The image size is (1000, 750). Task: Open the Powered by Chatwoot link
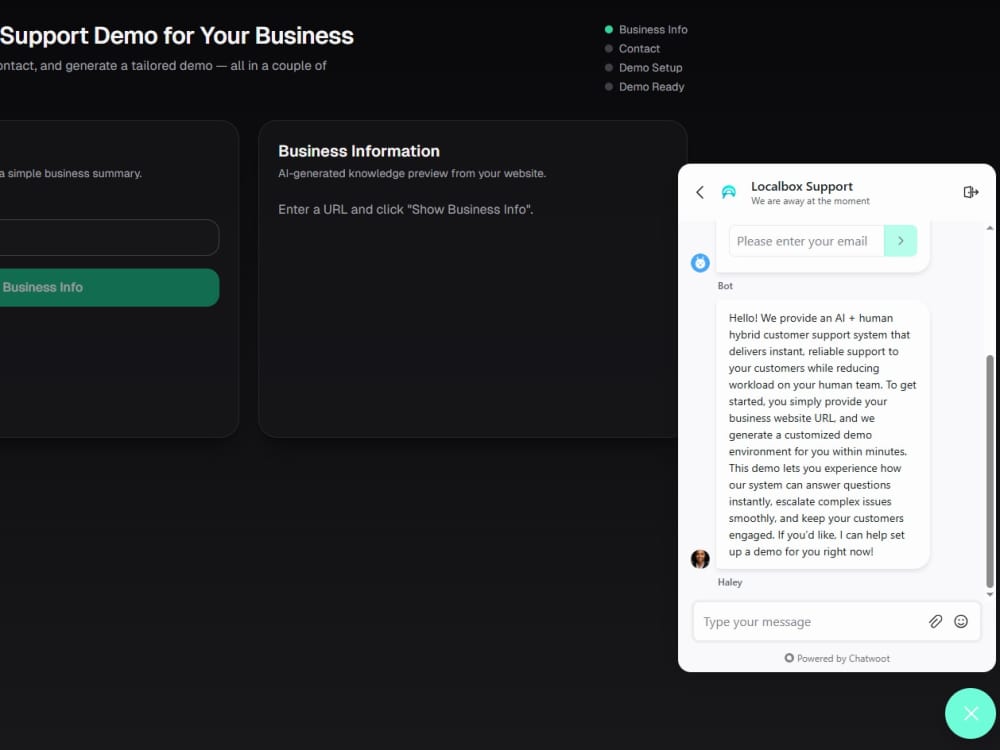(x=837, y=658)
